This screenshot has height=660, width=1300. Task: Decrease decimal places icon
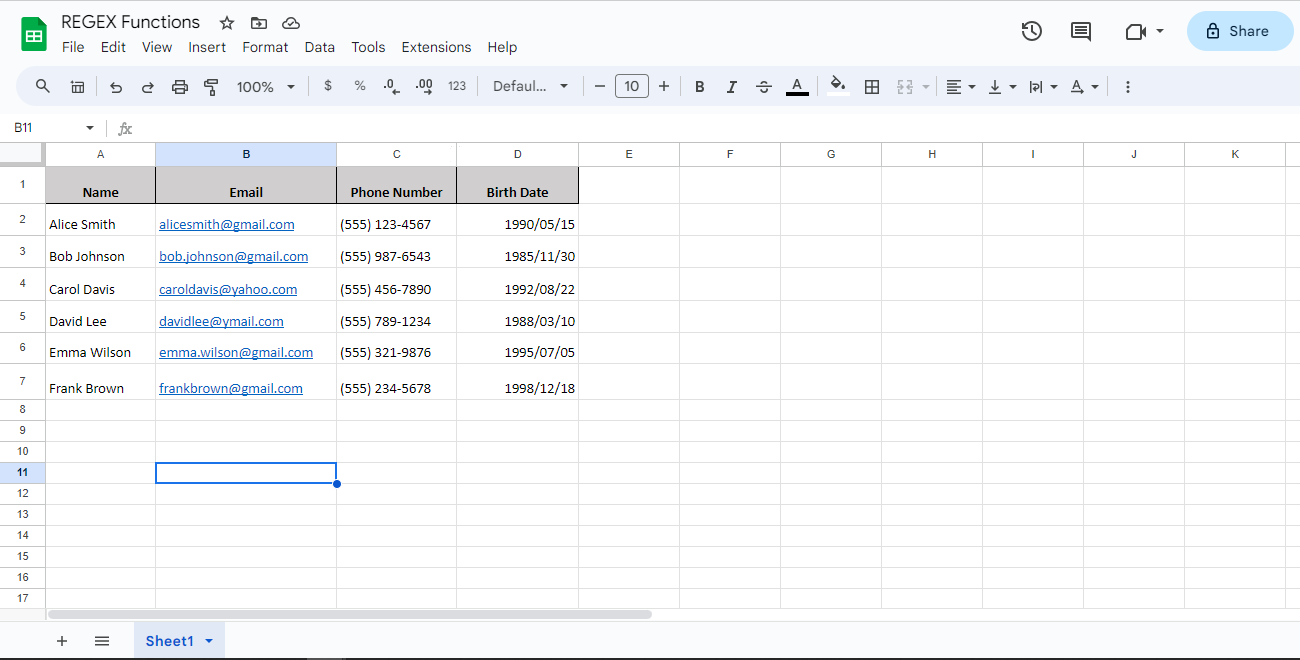click(391, 86)
